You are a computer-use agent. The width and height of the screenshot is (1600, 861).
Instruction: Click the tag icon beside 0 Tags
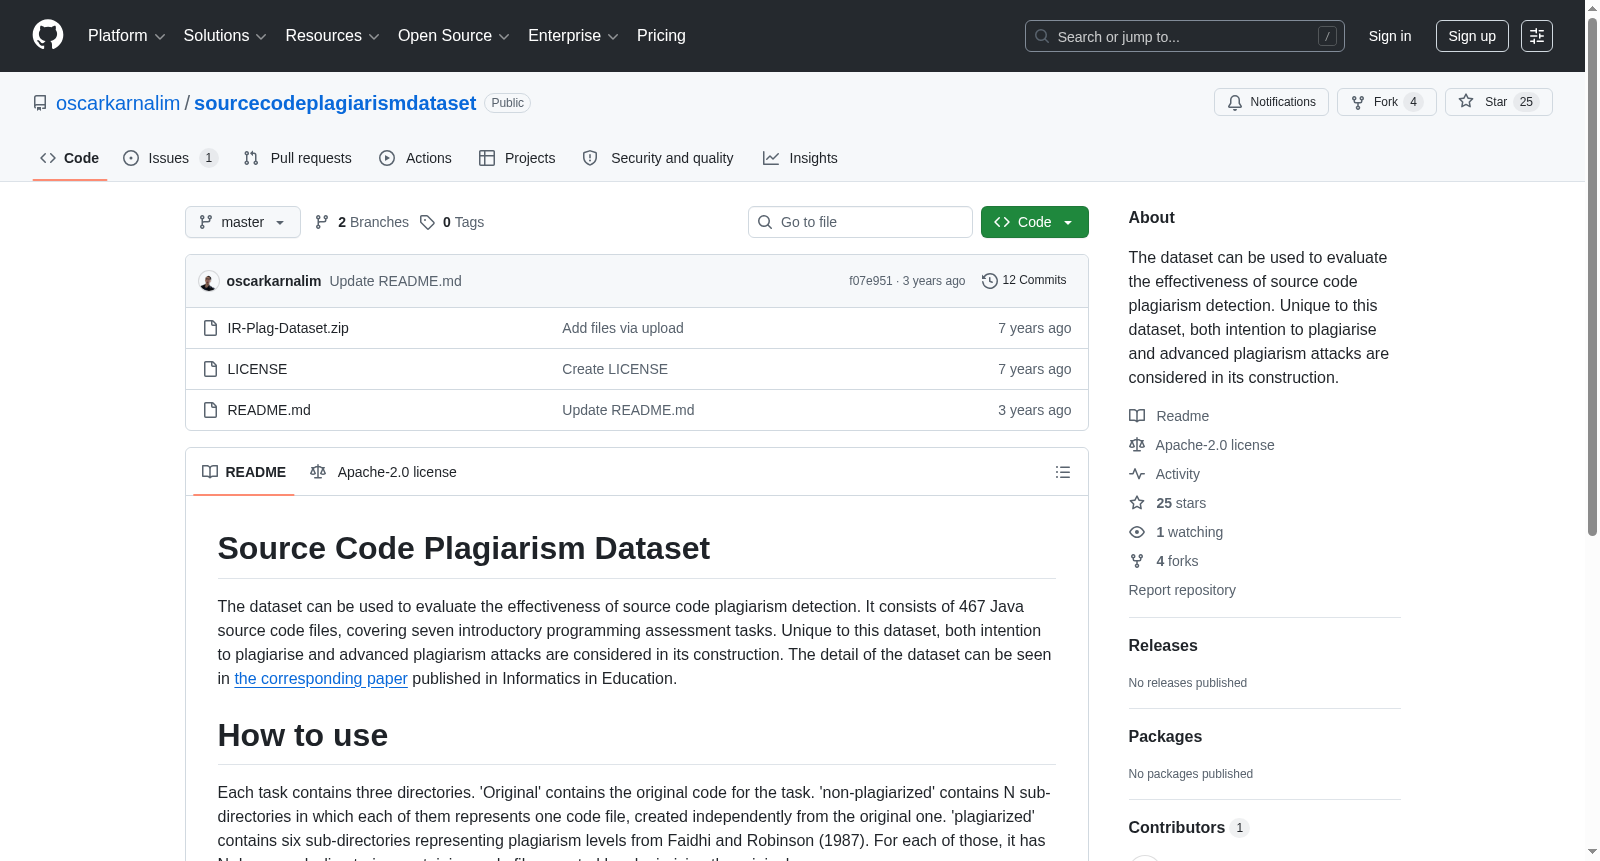click(427, 222)
